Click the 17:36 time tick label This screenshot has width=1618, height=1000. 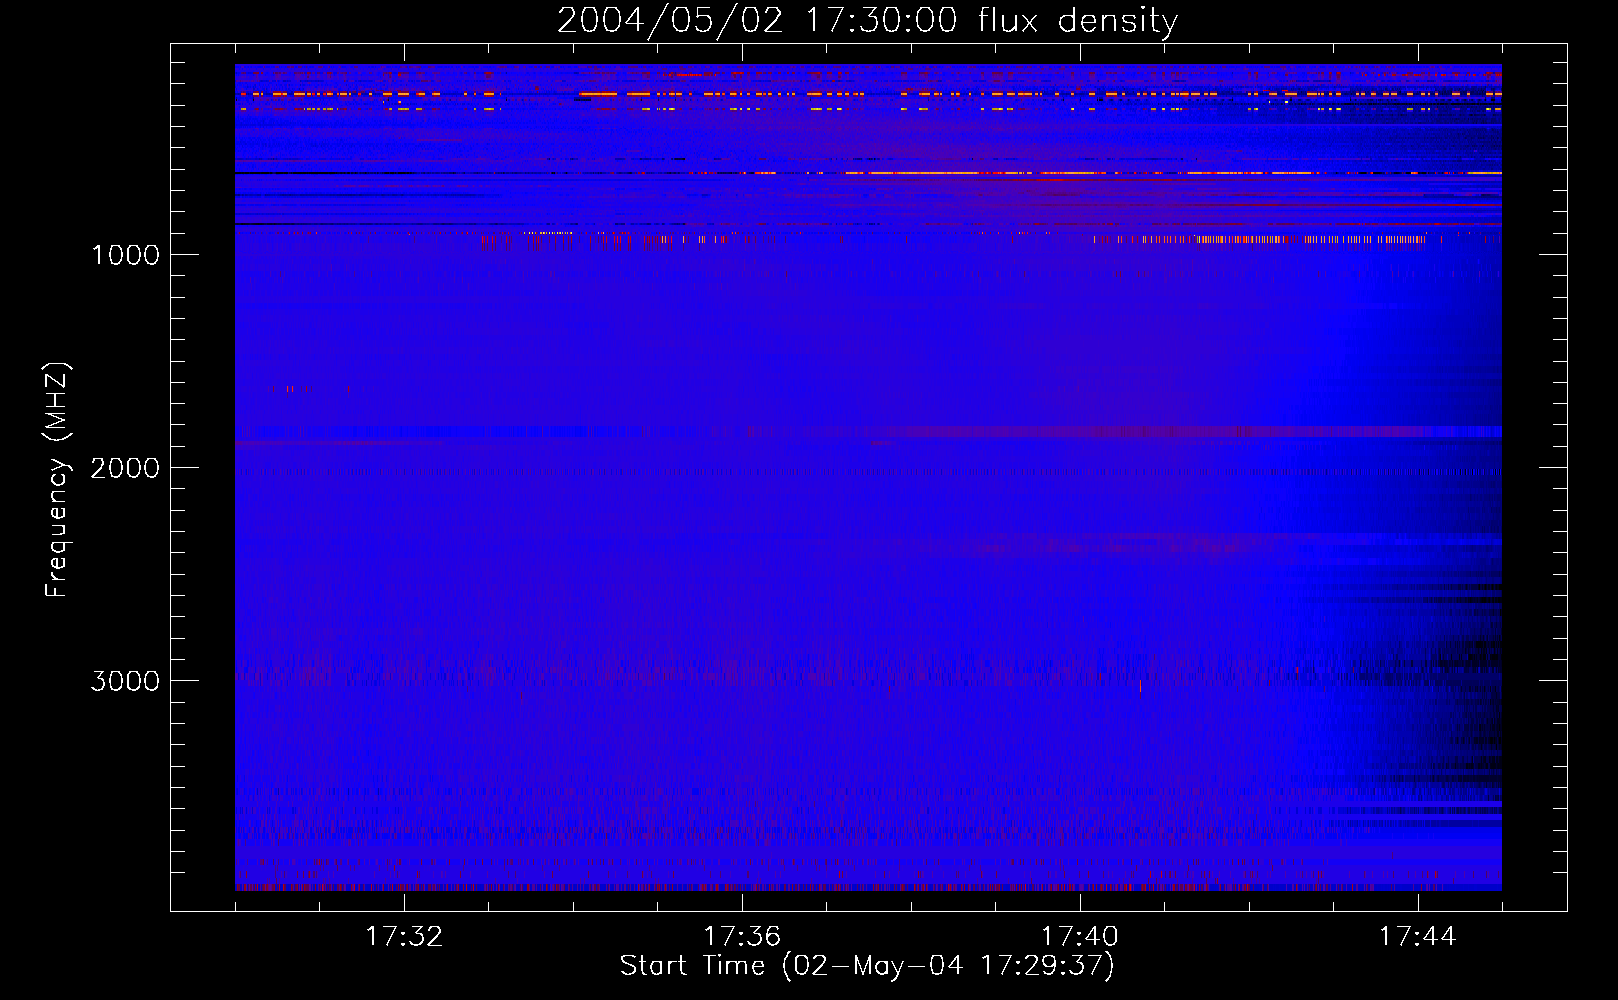[742, 937]
